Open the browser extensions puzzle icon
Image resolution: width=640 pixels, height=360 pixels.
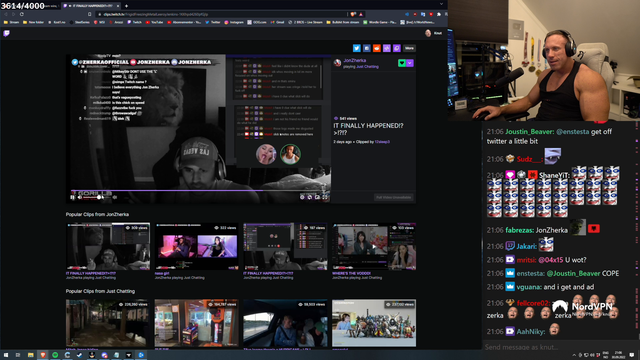439,14
